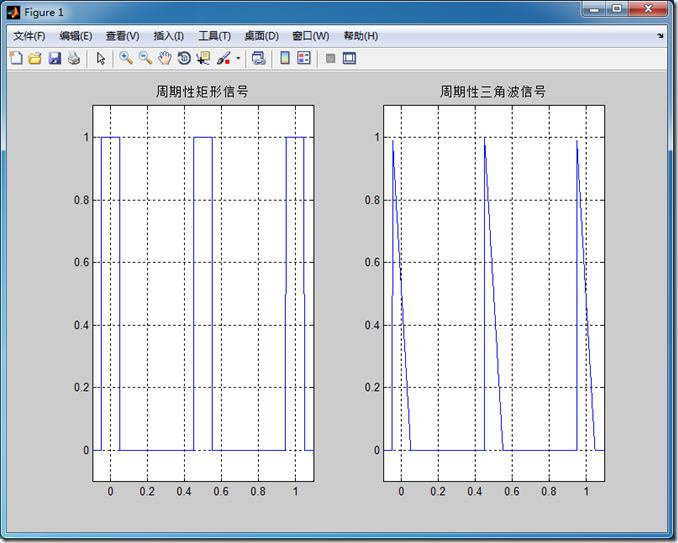
Task: Save the figure with the floppy icon
Action: click(54, 58)
